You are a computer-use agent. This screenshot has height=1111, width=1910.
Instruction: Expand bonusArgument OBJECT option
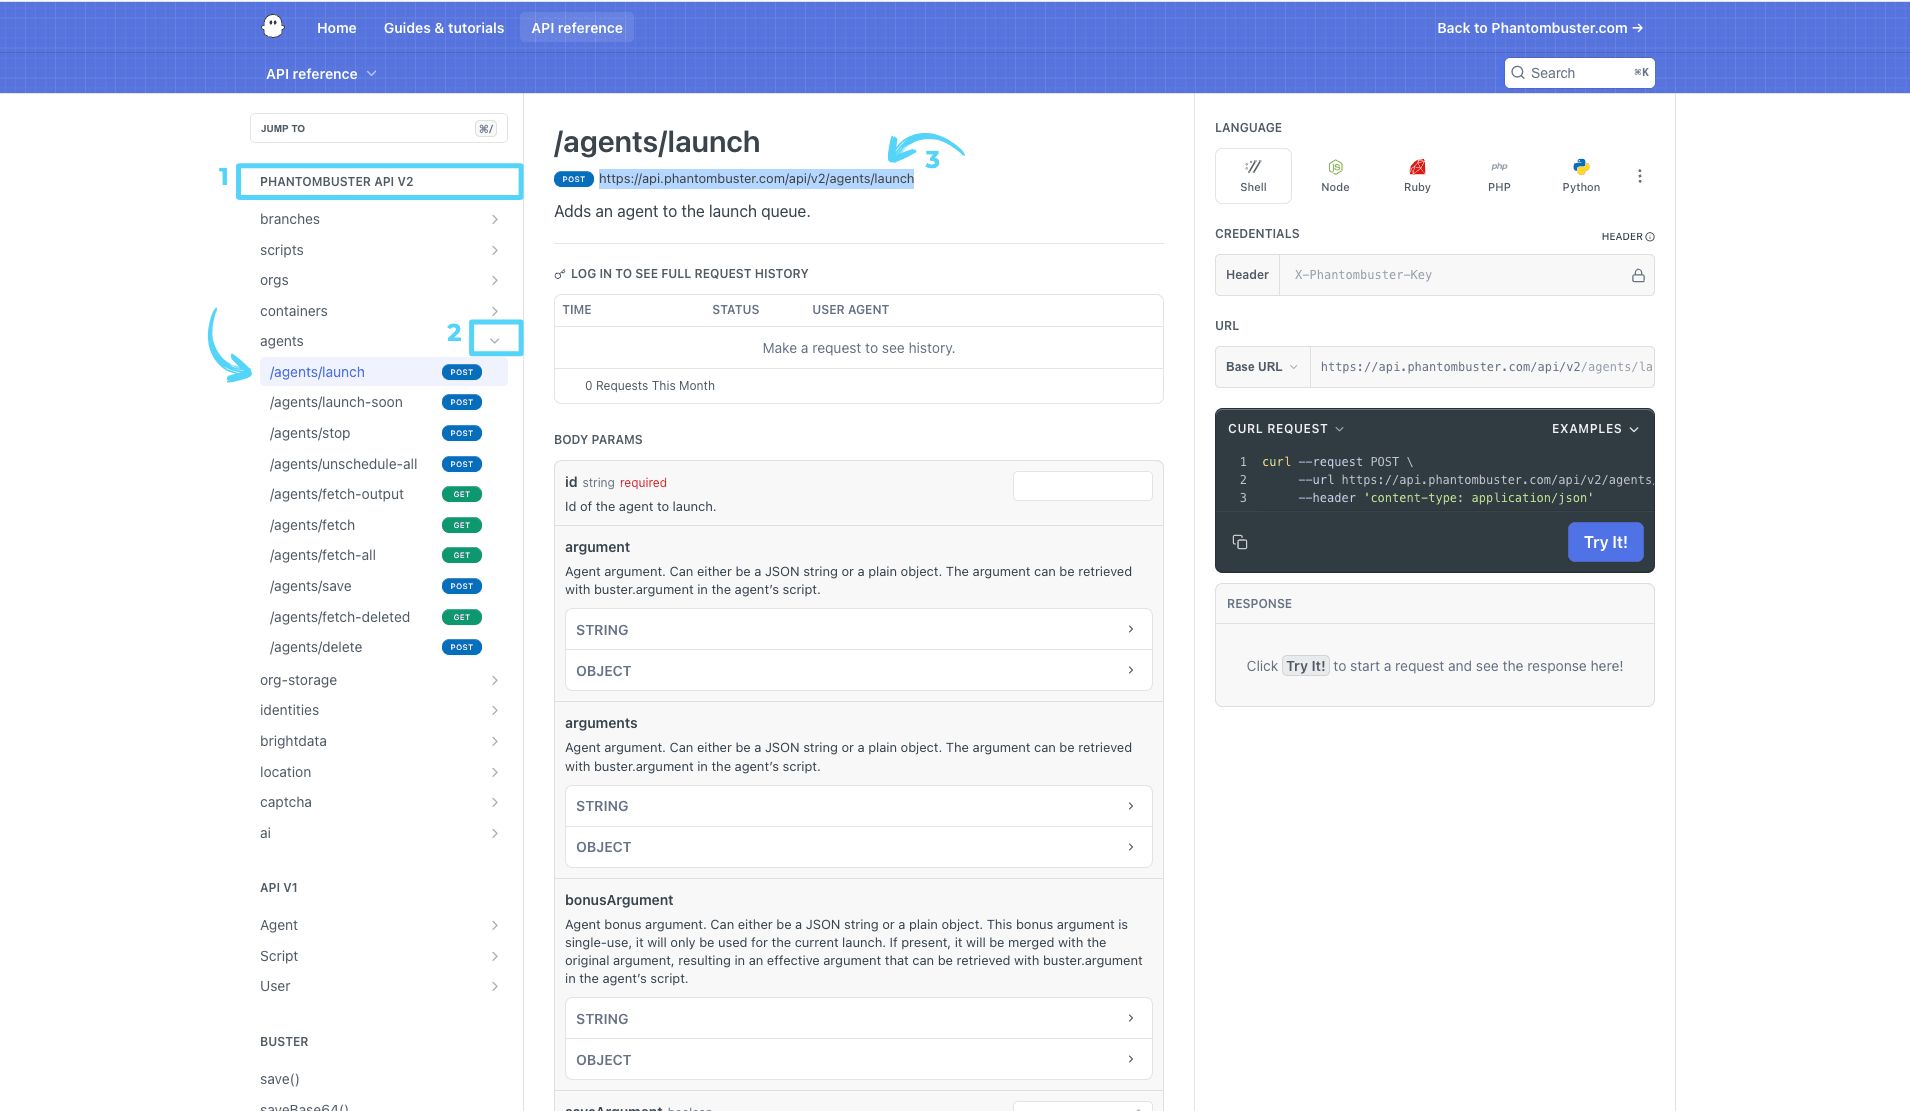point(858,1060)
